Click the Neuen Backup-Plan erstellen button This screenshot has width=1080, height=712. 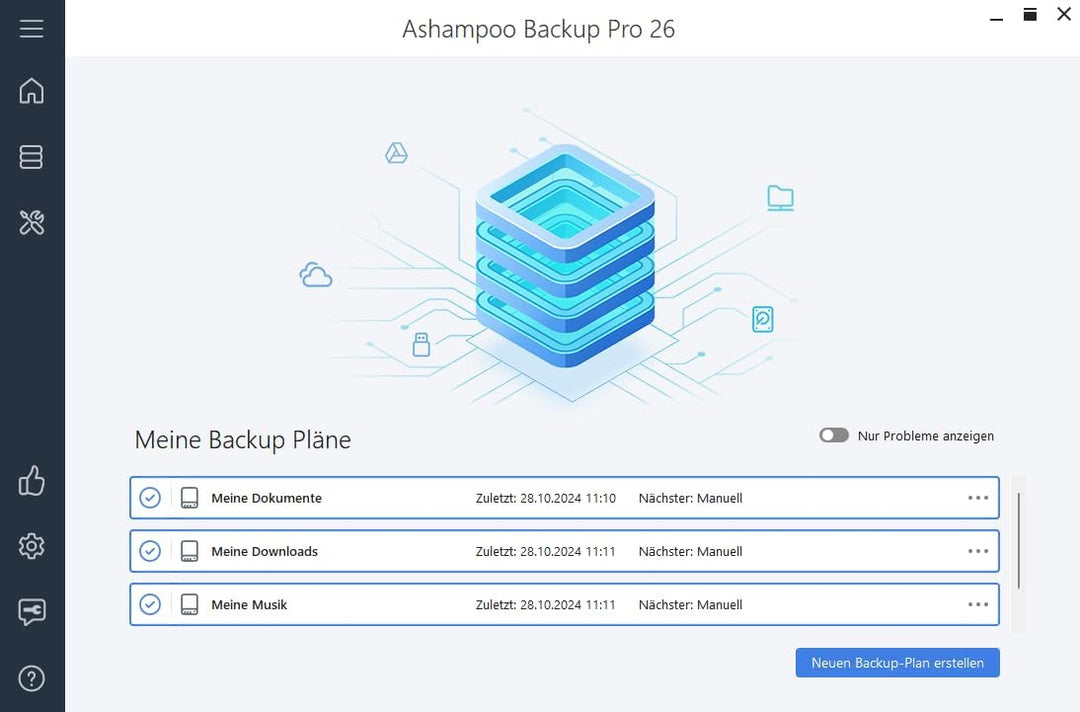pos(897,662)
